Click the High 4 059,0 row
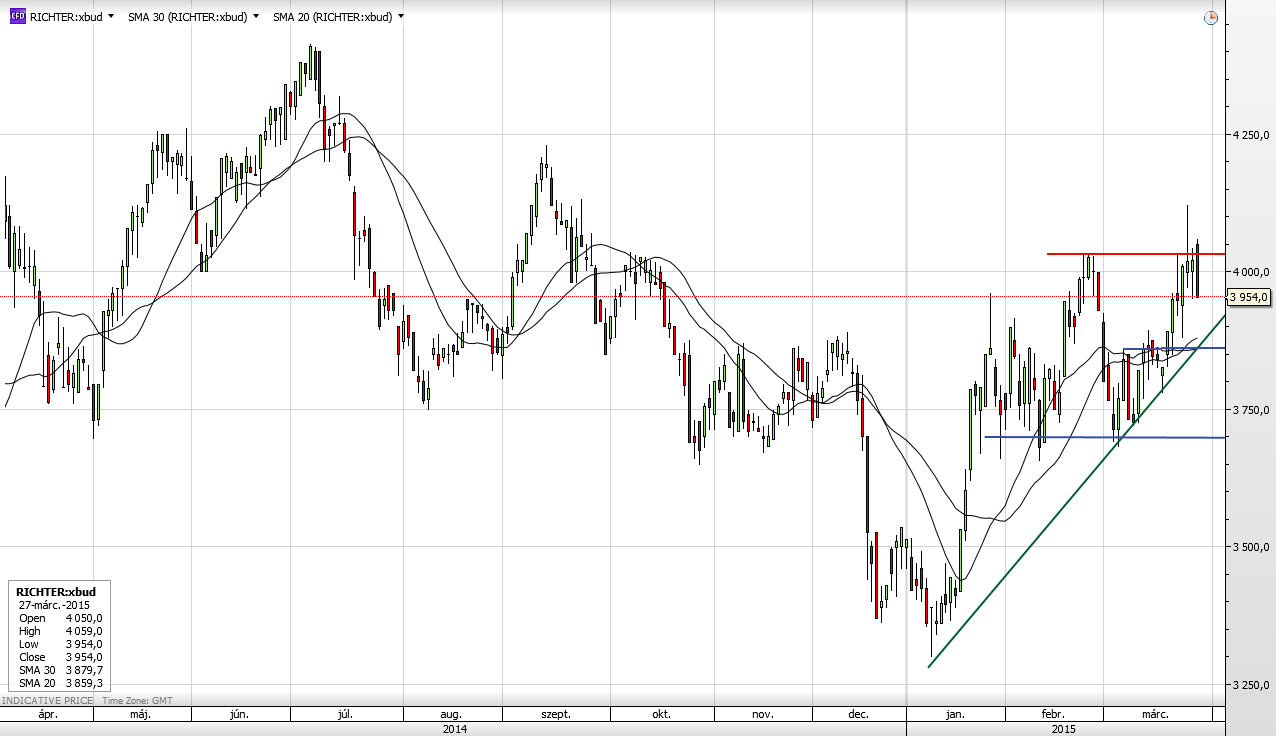This screenshot has width=1276, height=736. (60, 631)
